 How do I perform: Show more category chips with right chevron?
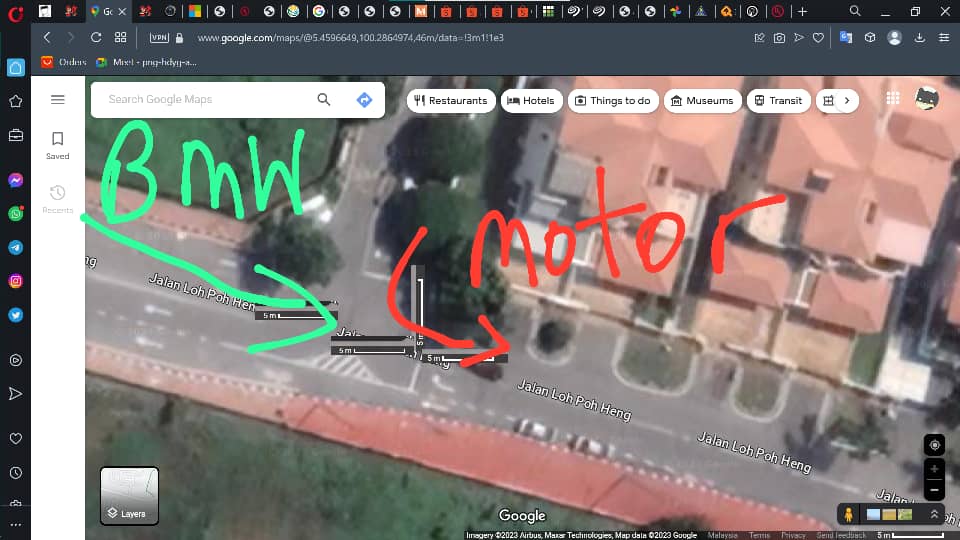(x=847, y=100)
